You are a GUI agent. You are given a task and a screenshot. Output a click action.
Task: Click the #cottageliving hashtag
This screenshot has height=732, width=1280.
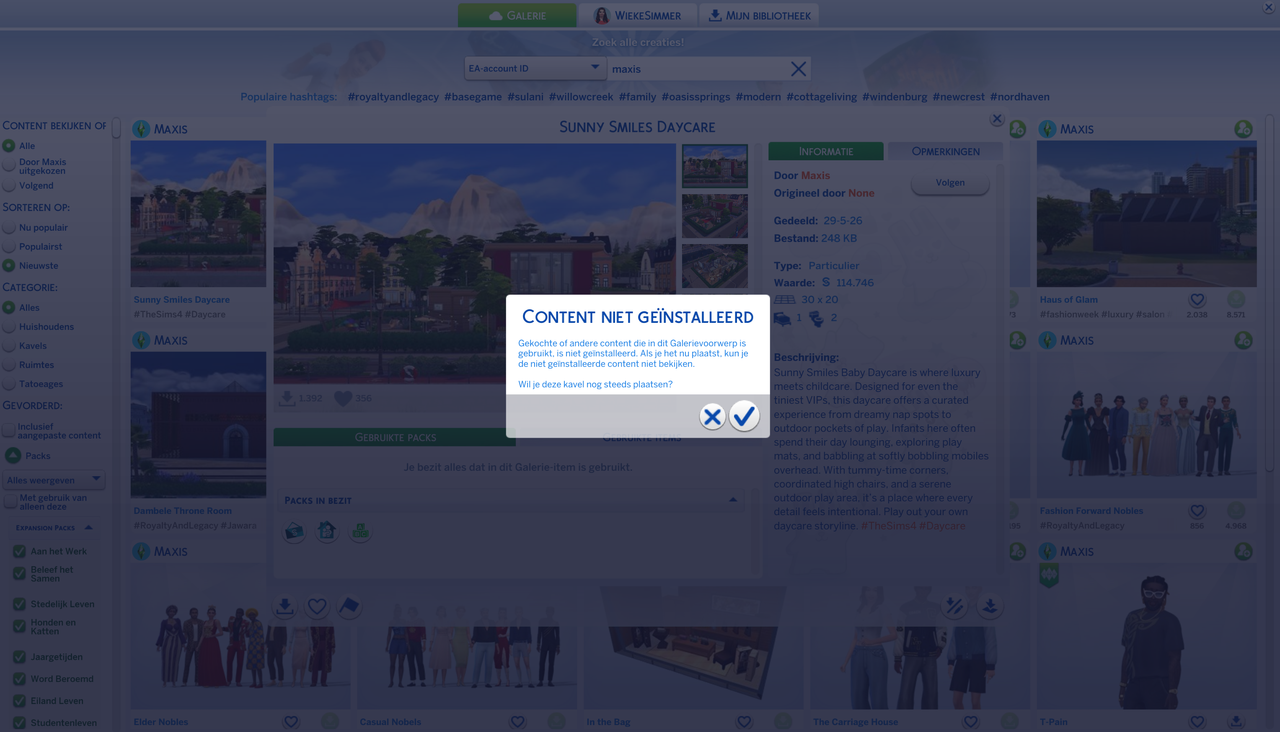point(822,97)
